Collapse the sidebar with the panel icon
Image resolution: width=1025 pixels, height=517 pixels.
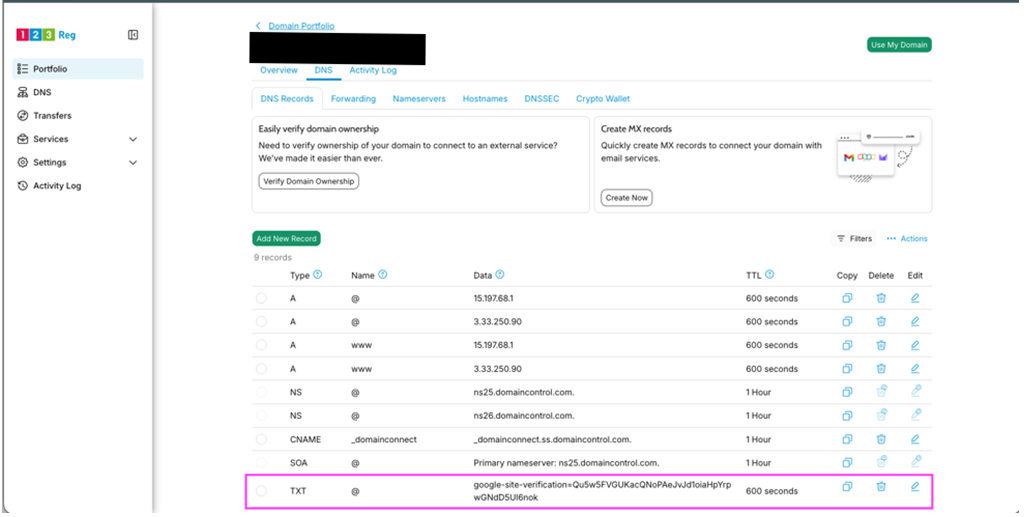click(133, 35)
